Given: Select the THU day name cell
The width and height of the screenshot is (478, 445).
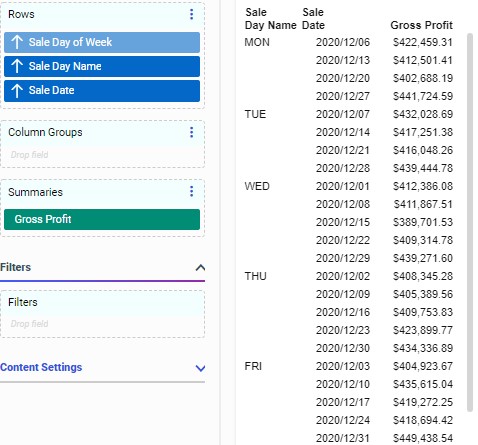Looking at the screenshot, I should tap(255, 276).
